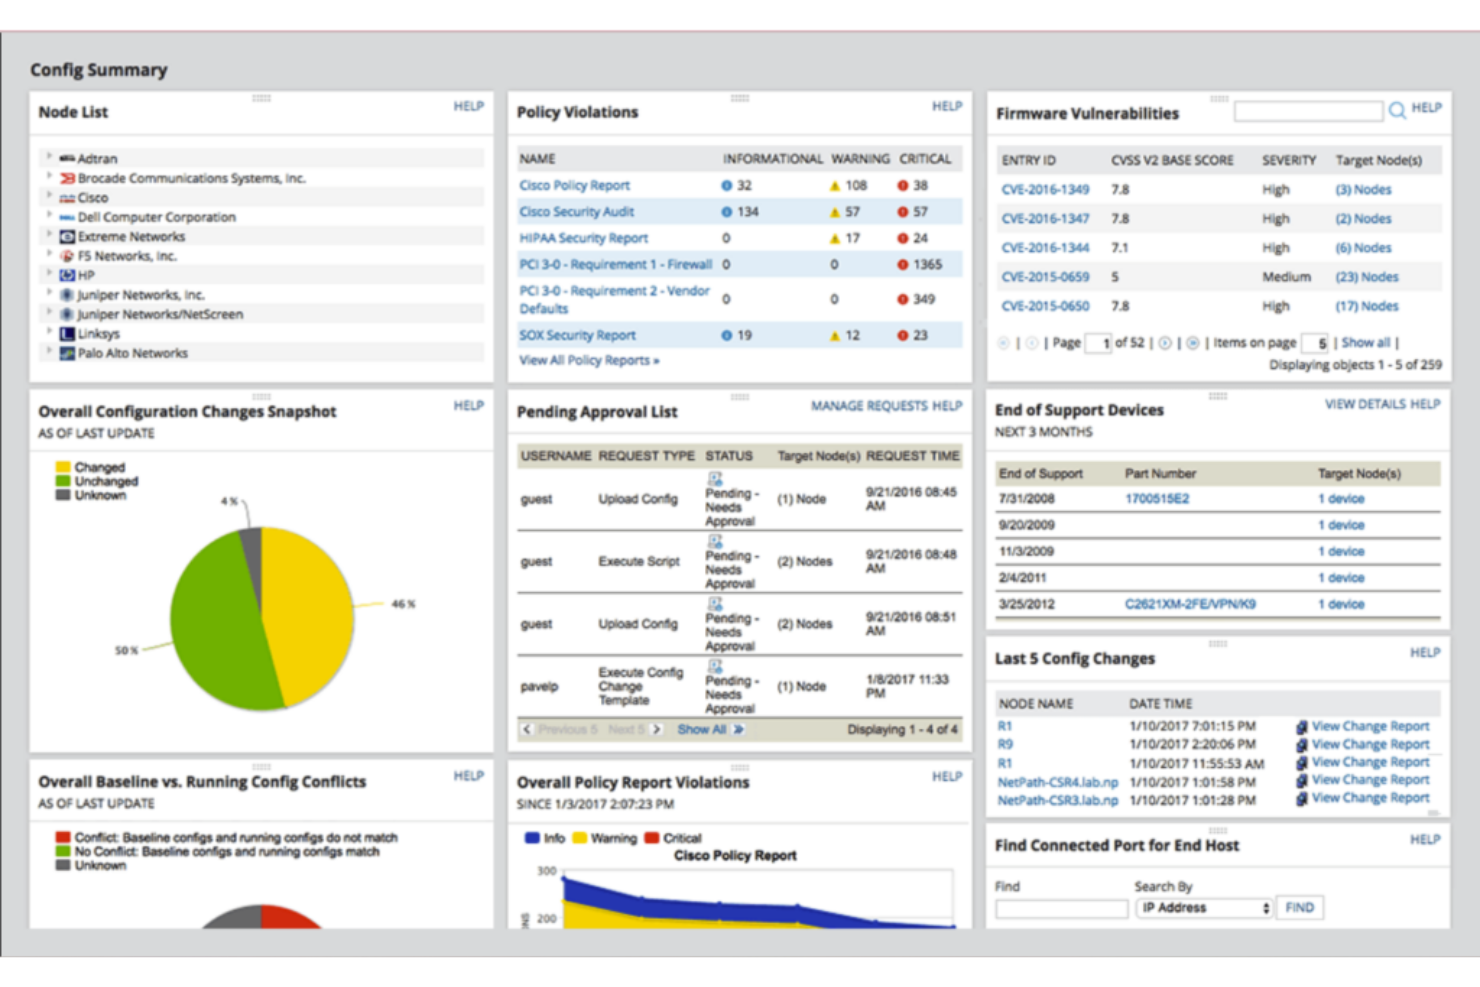Open the Search By IP Address dropdown
Image resolution: width=1480 pixels, height=987 pixels.
tap(1204, 907)
